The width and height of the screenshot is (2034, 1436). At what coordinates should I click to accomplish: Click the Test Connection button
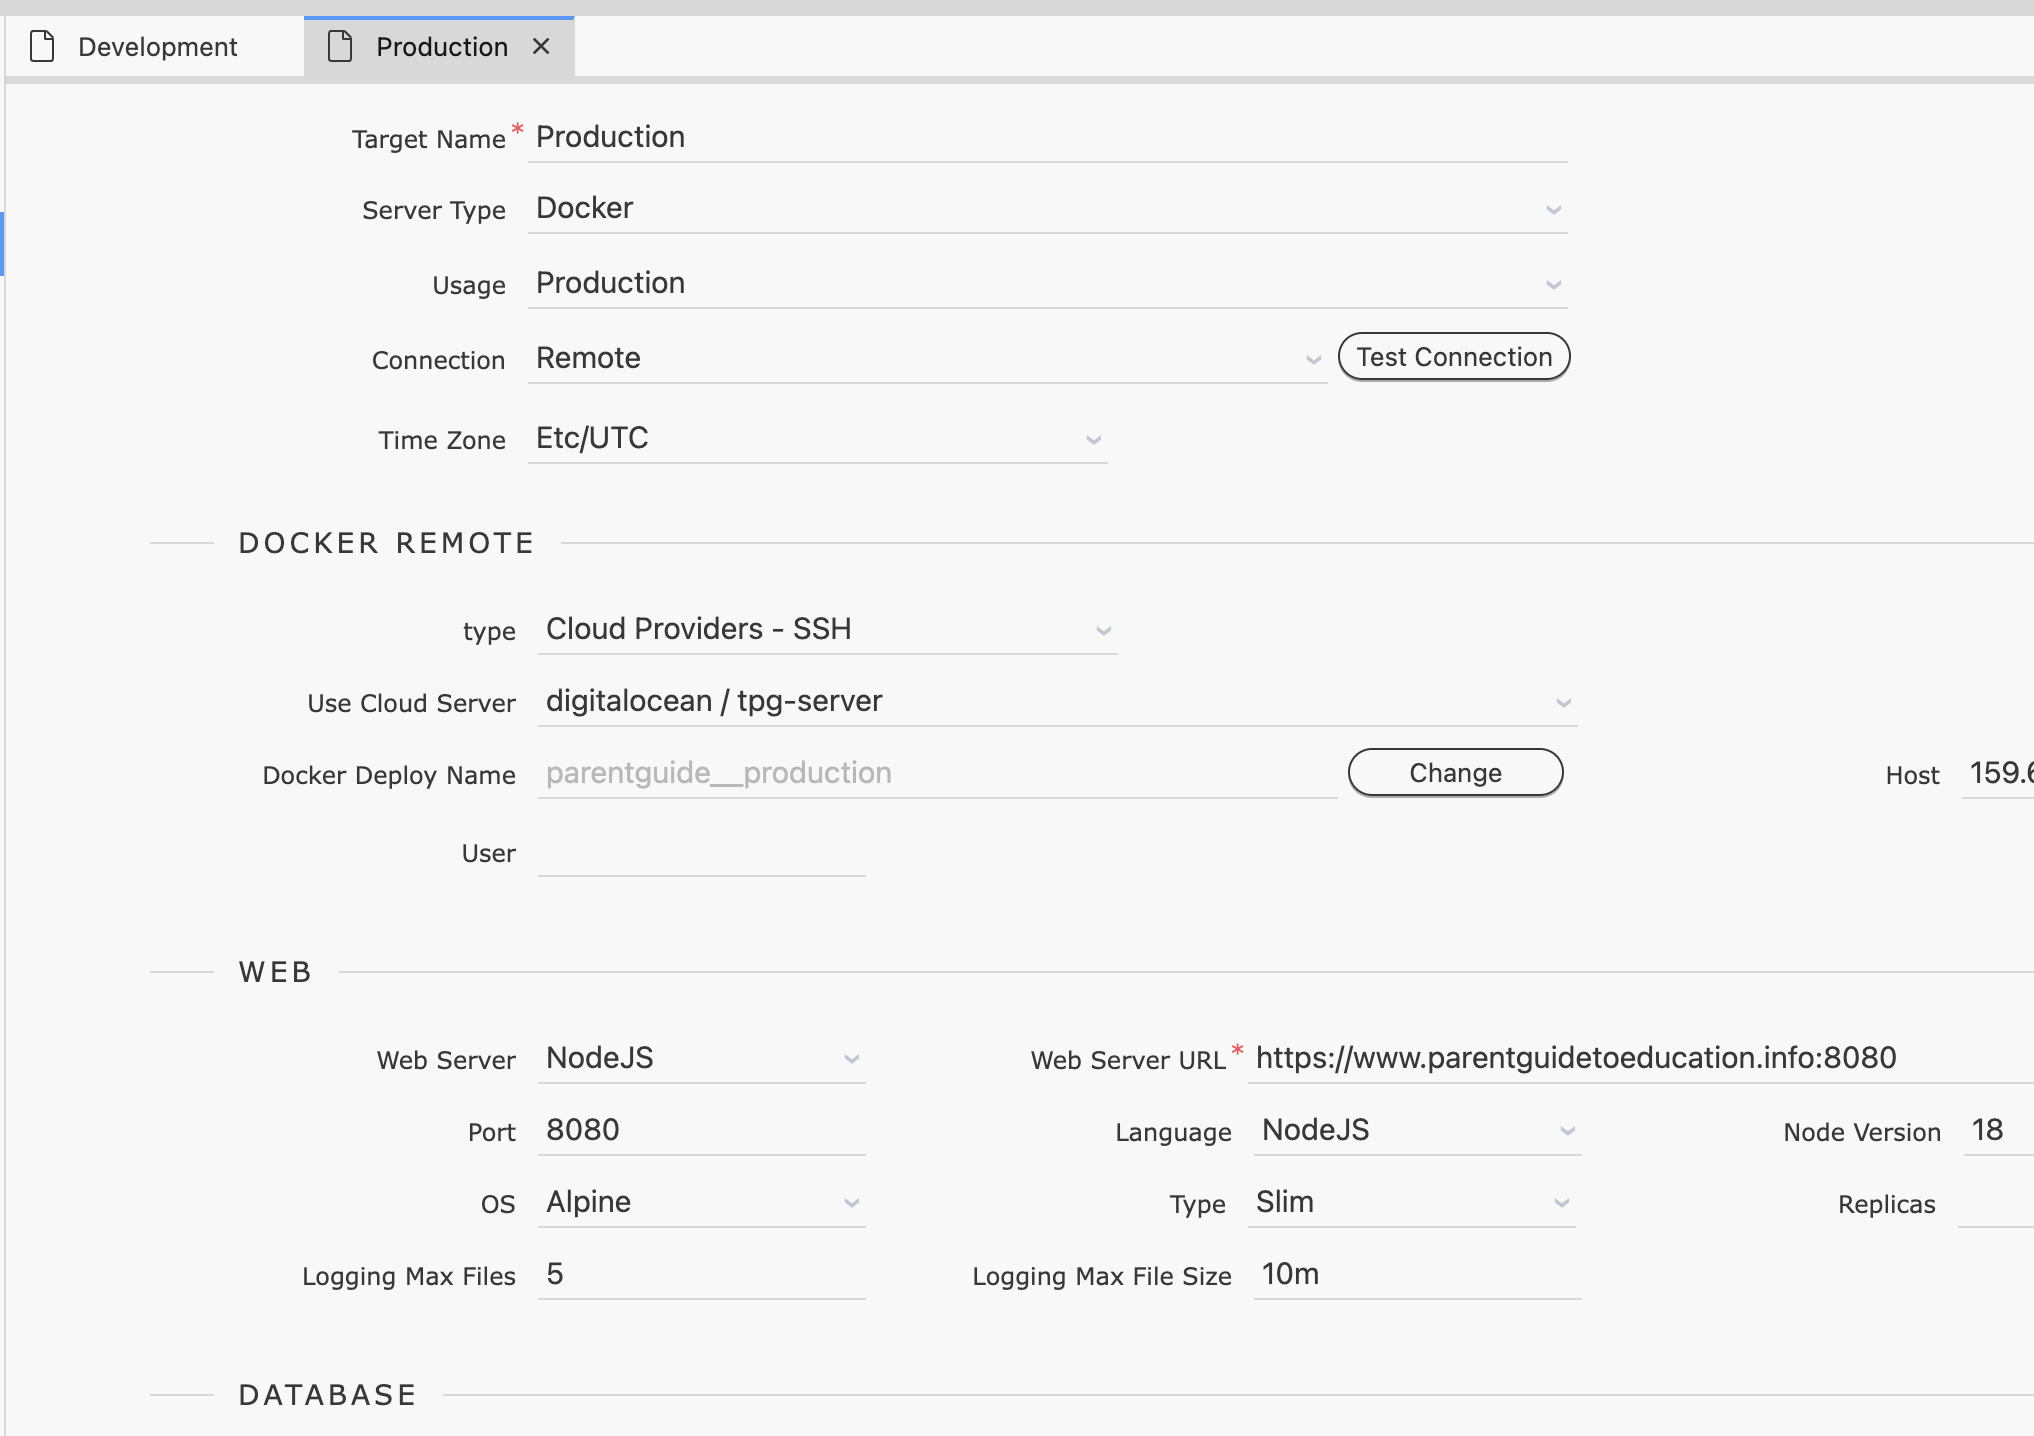pyautogui.click(x=1454, y=357)
